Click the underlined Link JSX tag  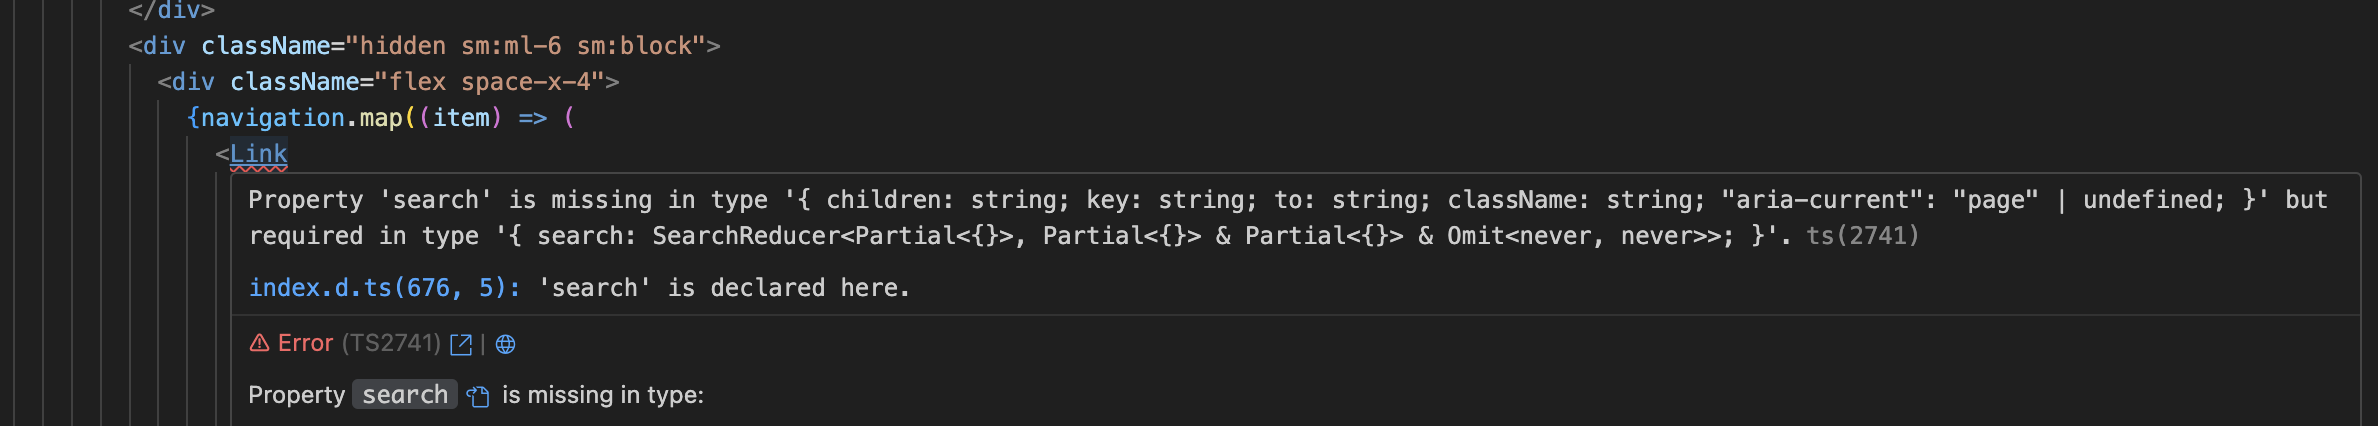259,153
